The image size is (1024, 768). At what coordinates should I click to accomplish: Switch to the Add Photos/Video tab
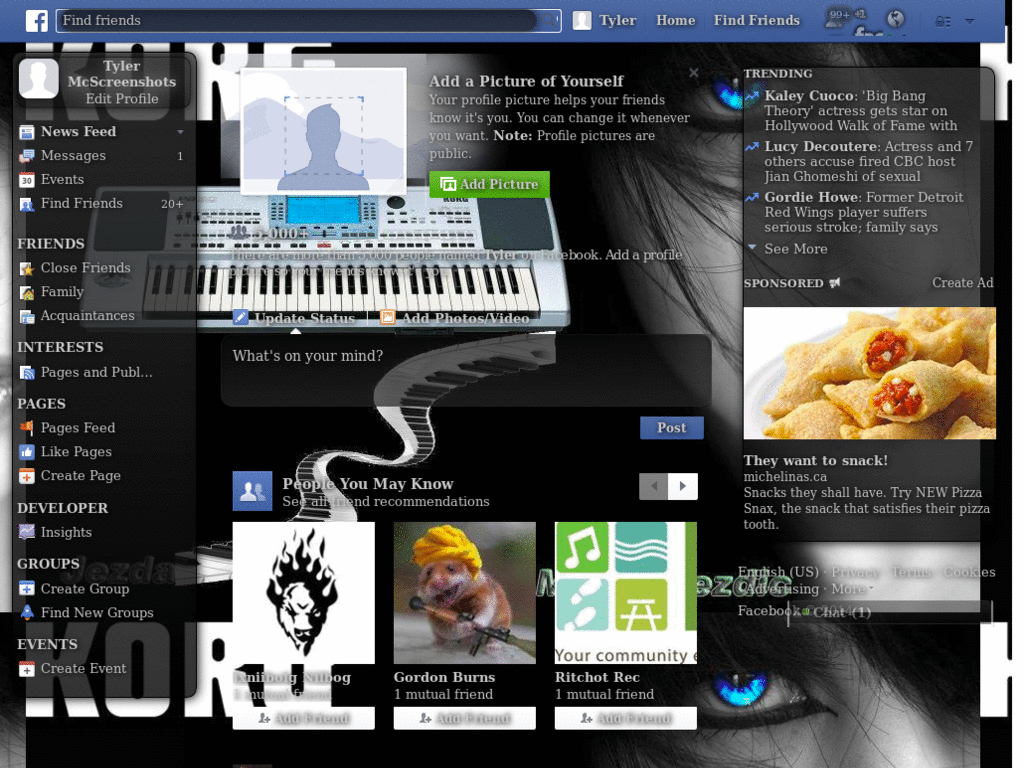465,318
